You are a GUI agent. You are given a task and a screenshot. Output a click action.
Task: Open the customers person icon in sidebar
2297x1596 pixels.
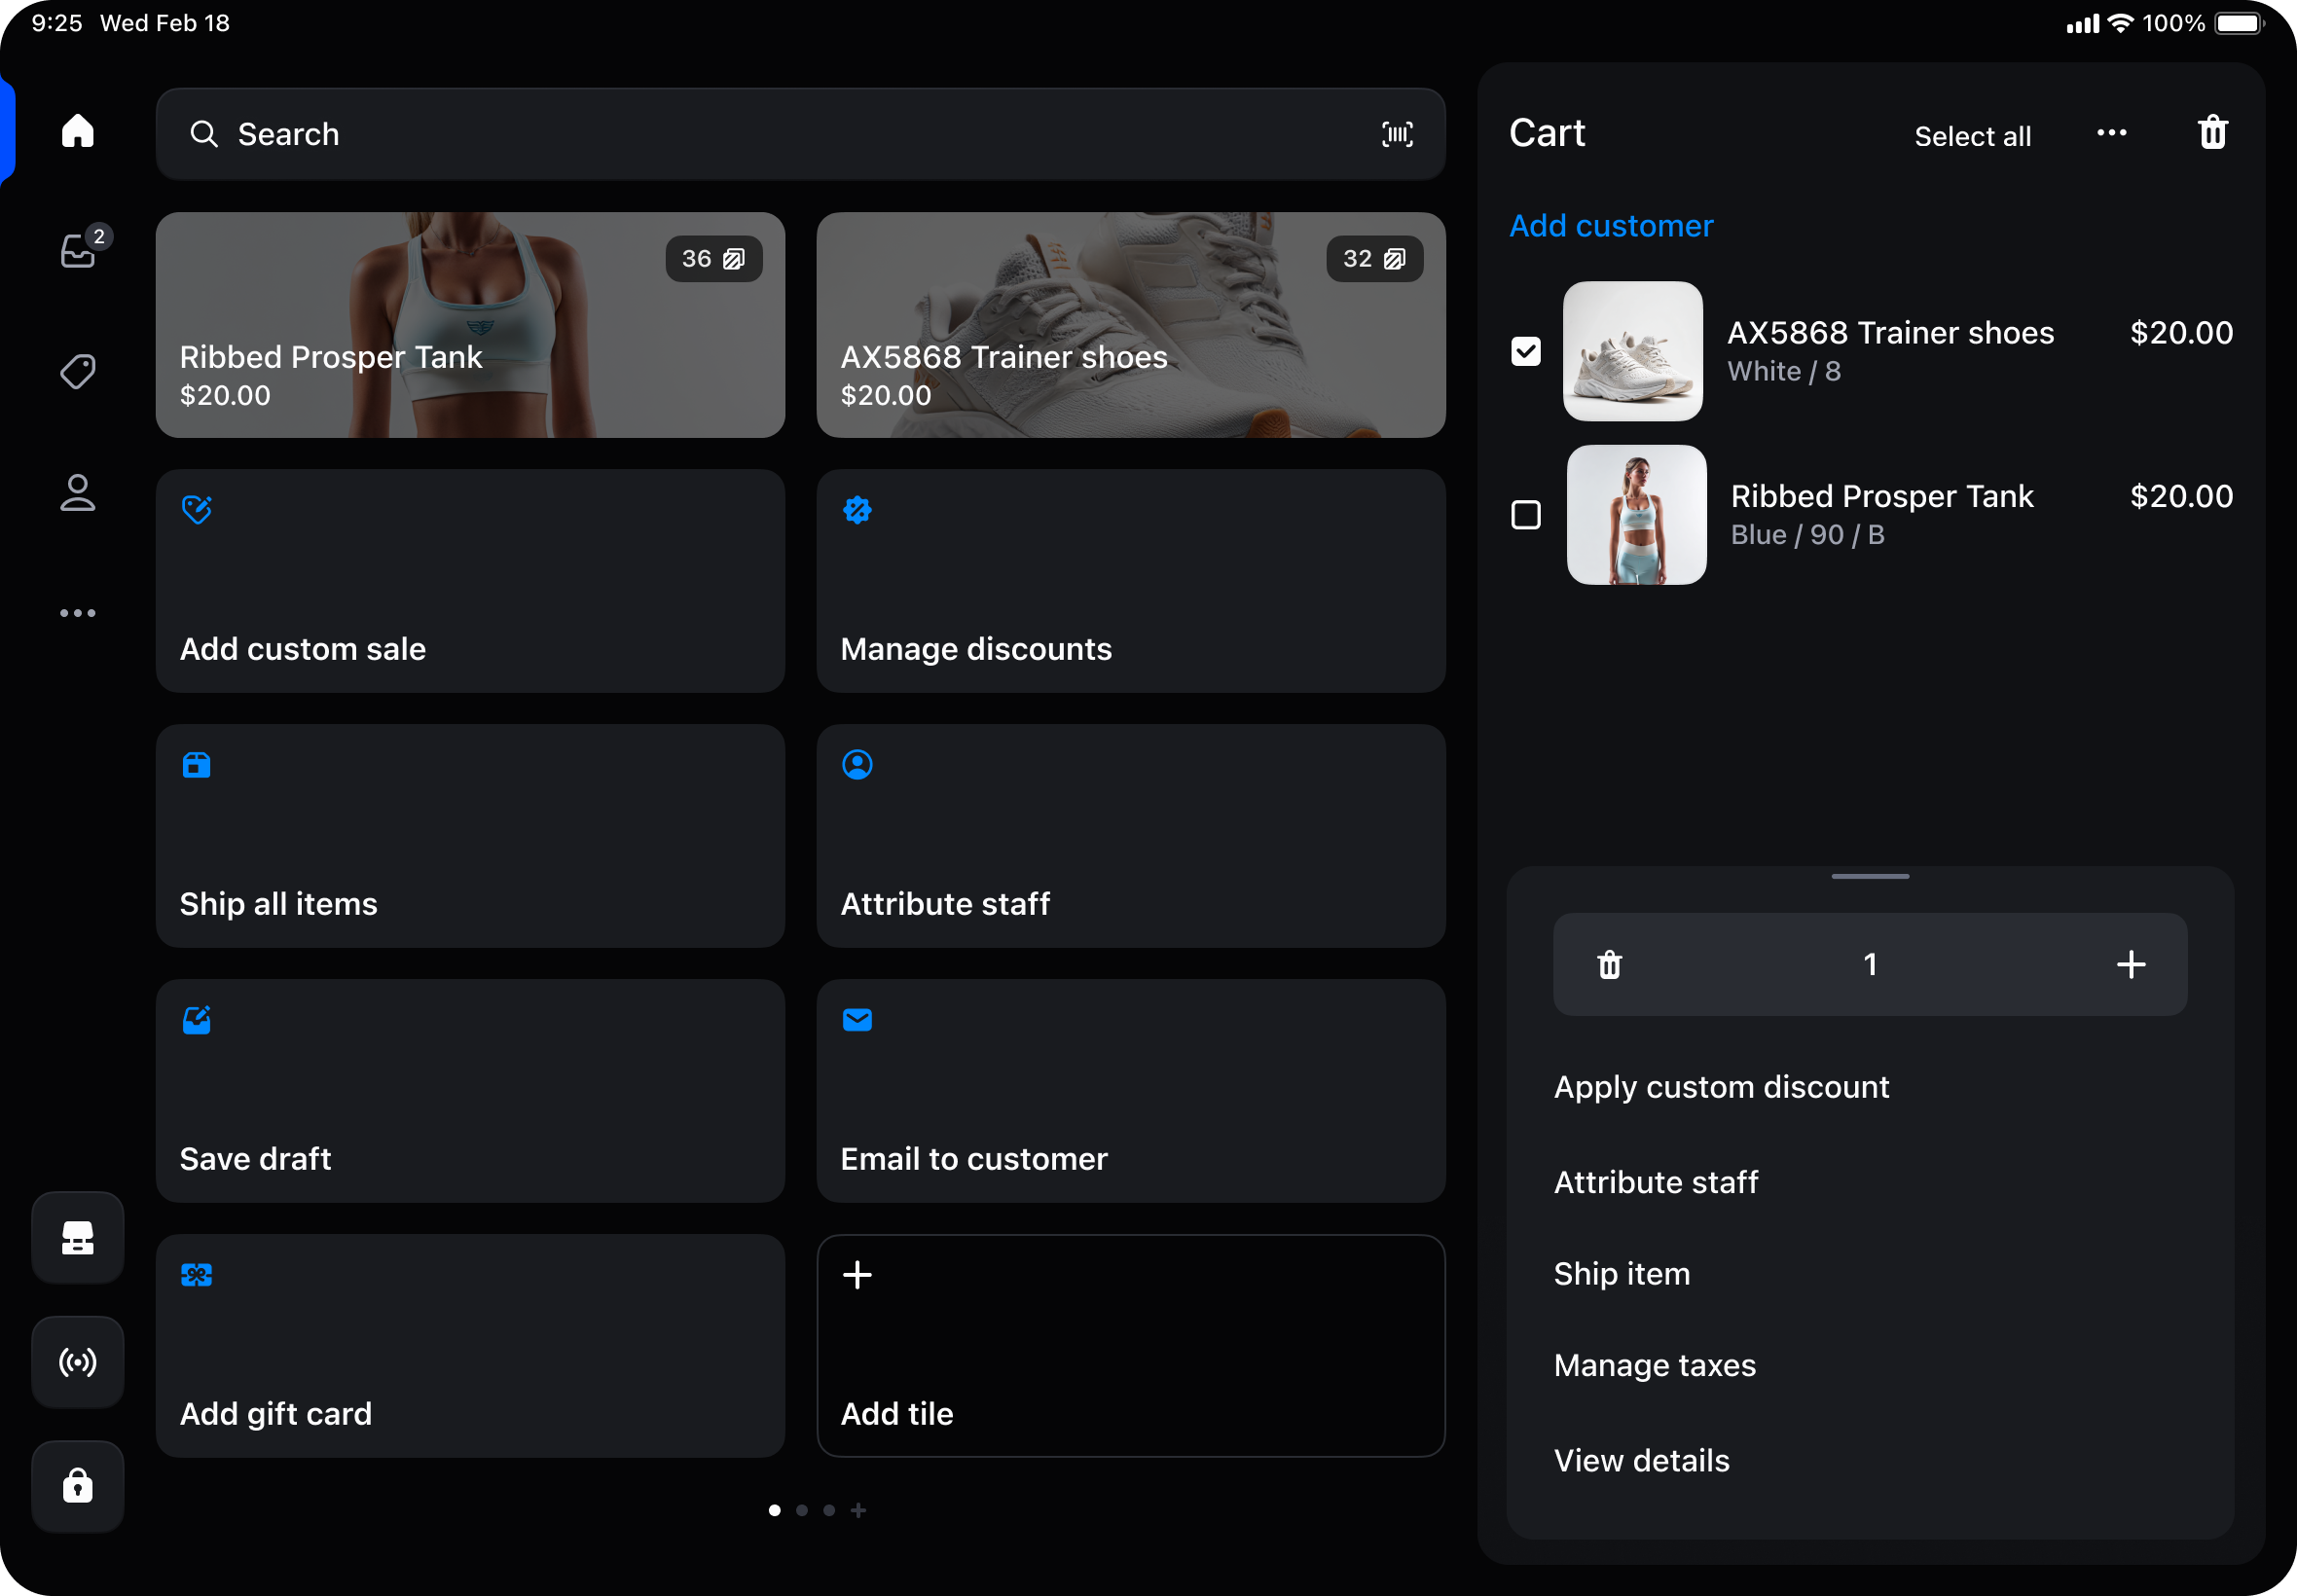click(x=77, y=493)
